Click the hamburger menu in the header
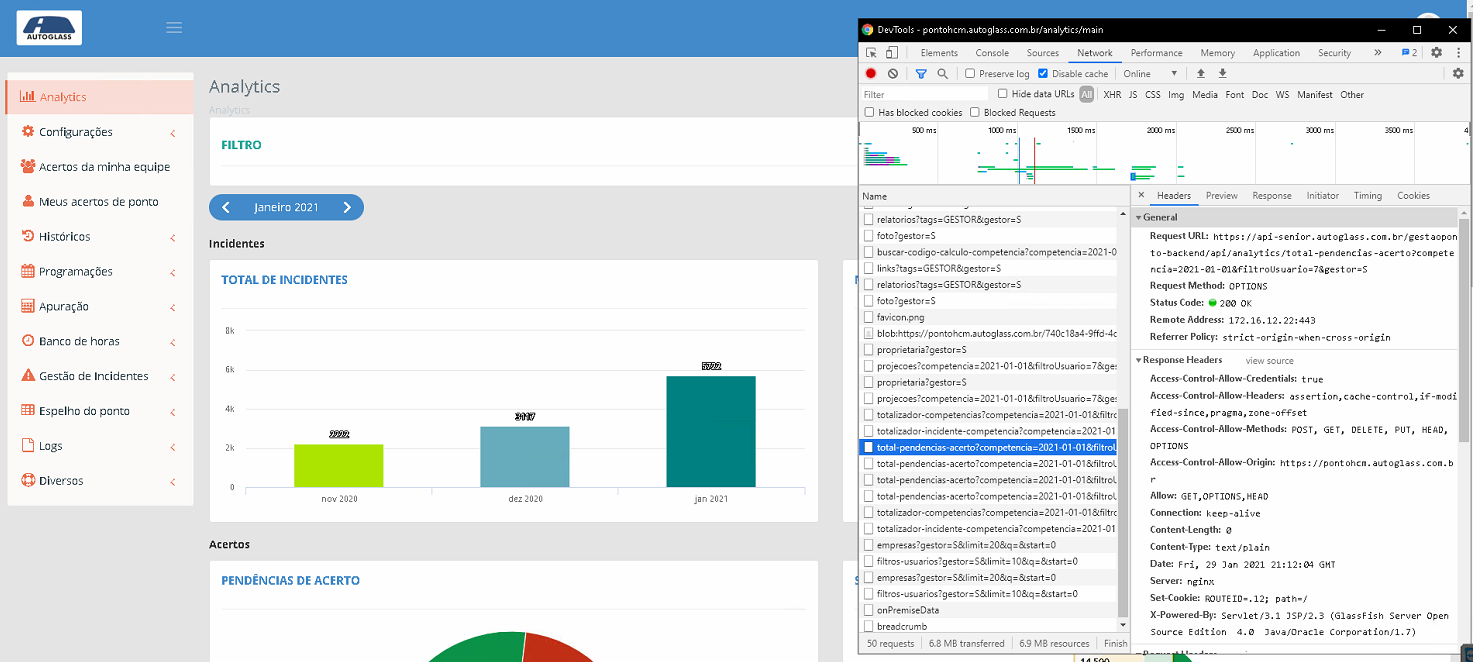1473x662 pixels. [174, 28]
